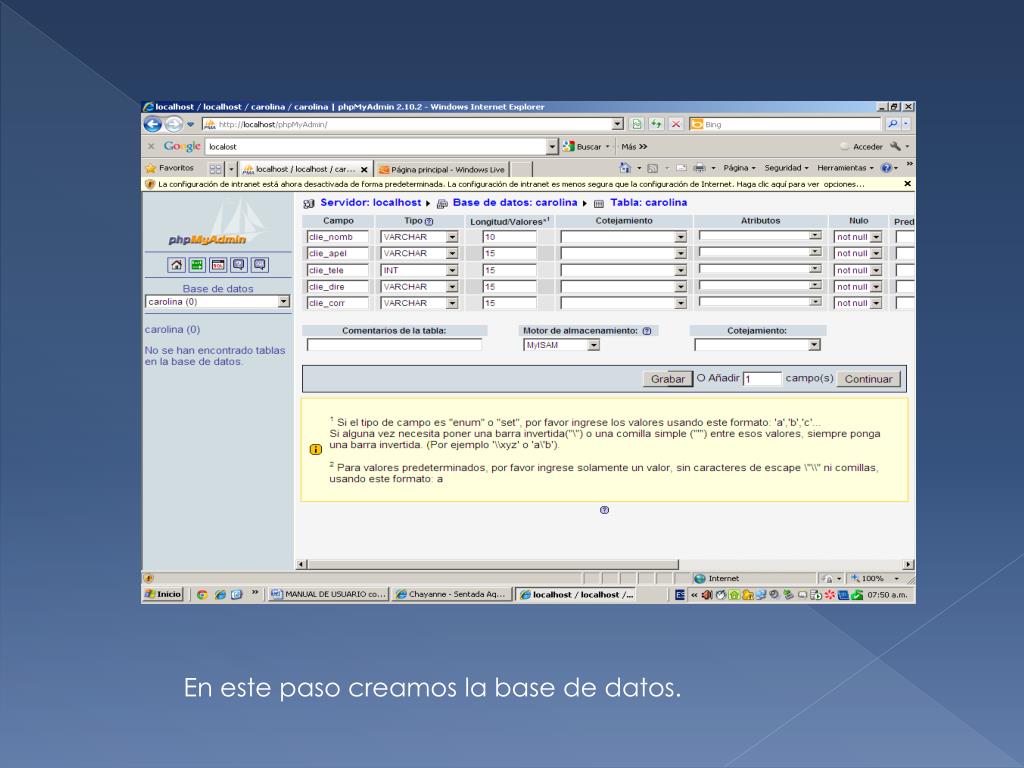Click the Tipo help icon in header
The image size is (1024, 768).
(x=429, y=221)
